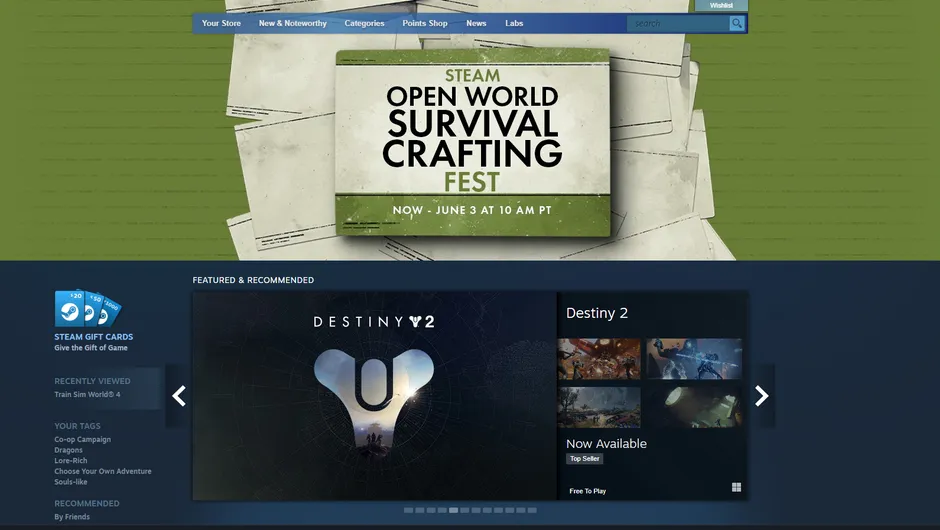Select the first carousel page indicator

pyautogui.click(x=408, y=510)
